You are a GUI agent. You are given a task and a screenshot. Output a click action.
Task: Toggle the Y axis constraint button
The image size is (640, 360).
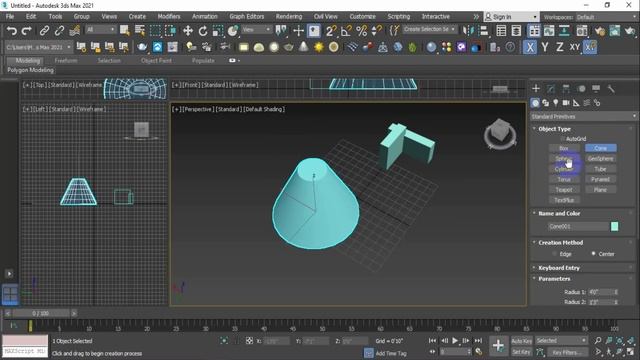pyautogui.click(x=545, y=47)
